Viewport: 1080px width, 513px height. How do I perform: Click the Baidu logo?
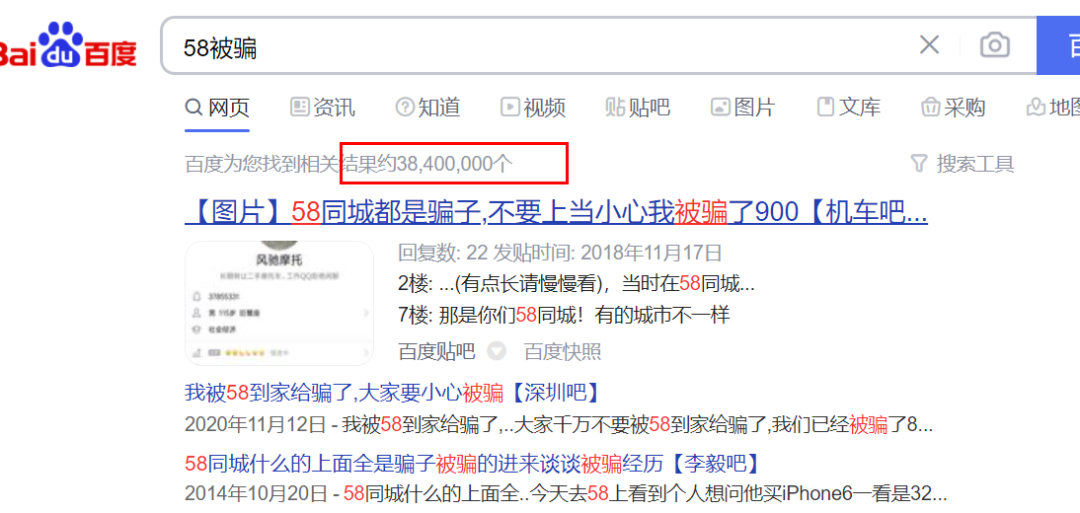point(68,45)
